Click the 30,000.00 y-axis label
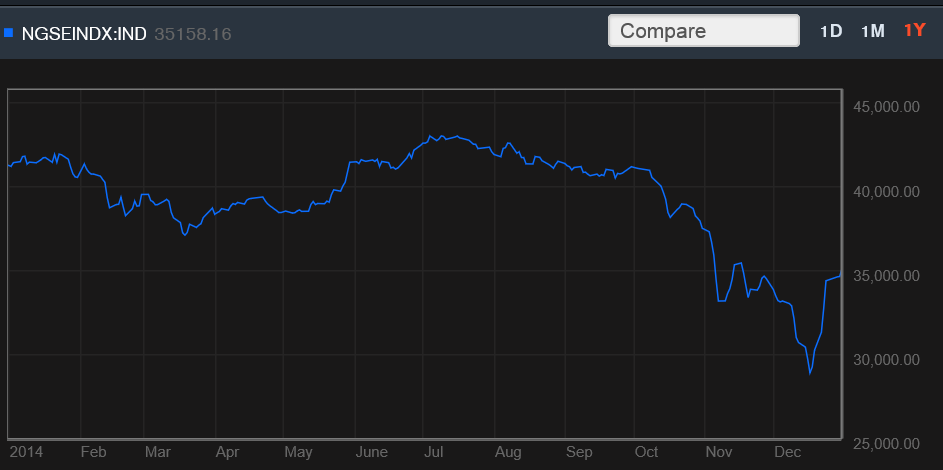Image resolution: width=943 pixels, height=470 pixels. click(x=885, y=359)
